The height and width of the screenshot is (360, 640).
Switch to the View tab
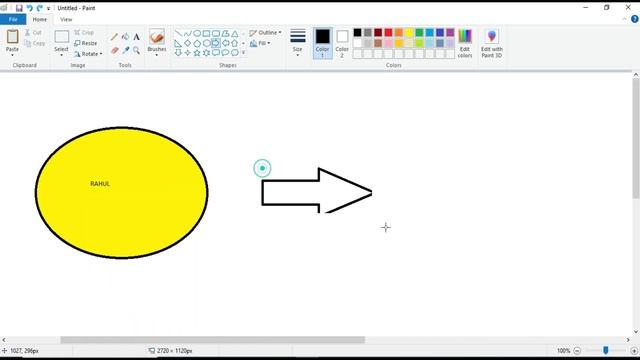coord(66,19)
